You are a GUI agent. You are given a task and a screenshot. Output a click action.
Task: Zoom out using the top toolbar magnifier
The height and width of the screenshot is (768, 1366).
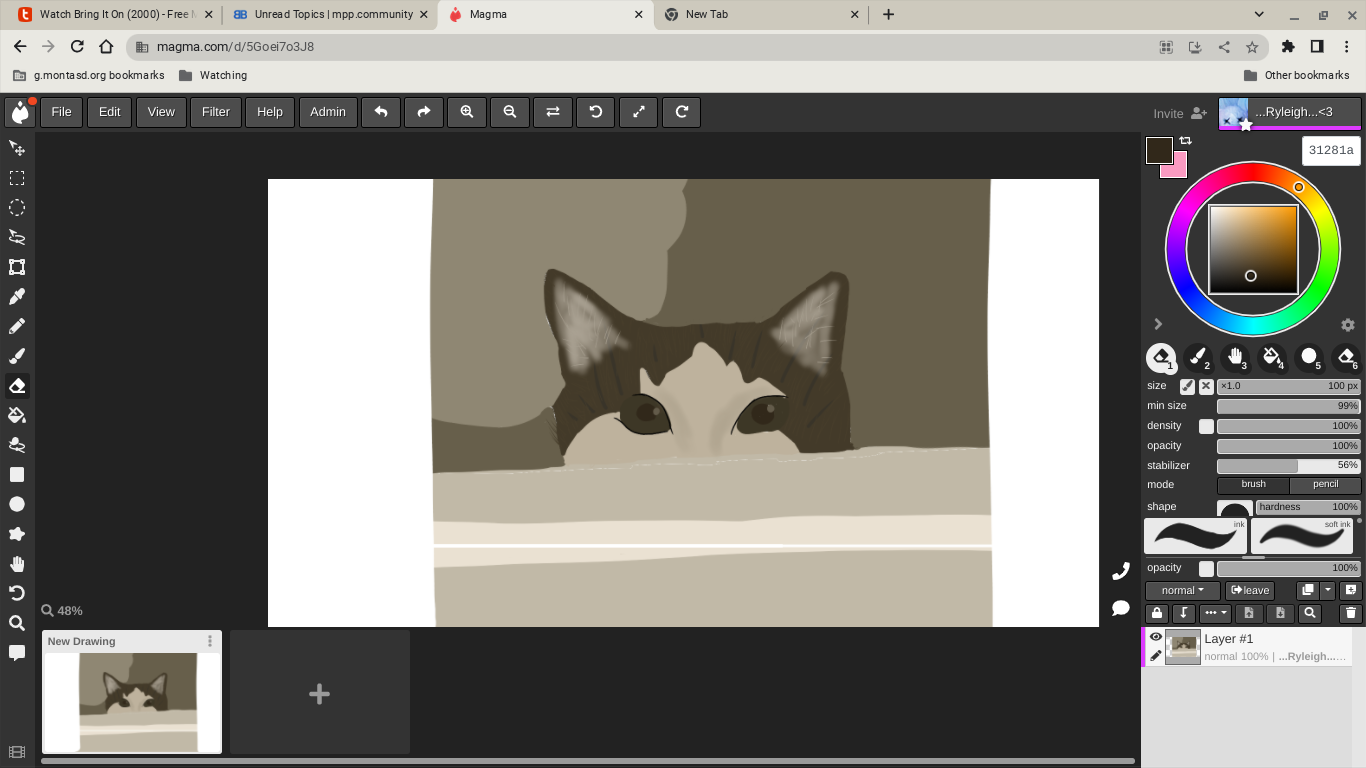pos(510,112)
